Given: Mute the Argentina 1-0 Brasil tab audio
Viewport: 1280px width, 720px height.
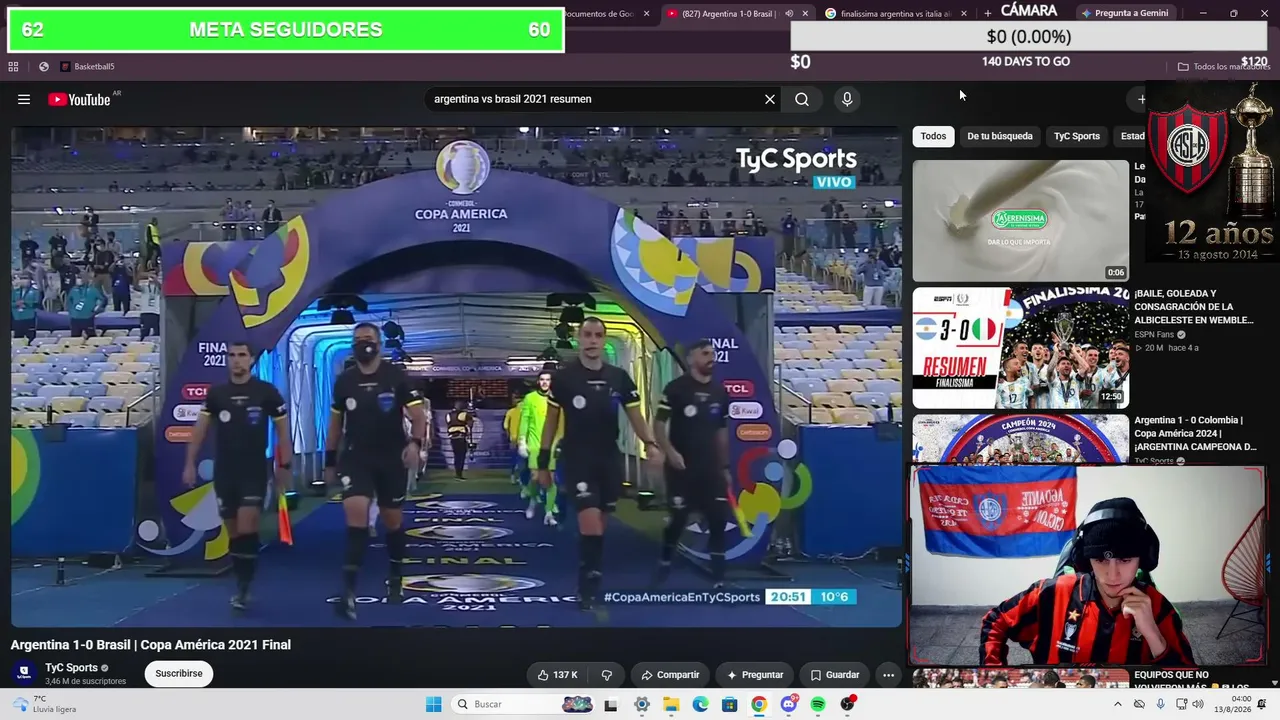Looking at the screenshot, I should [x=789, y=14].
